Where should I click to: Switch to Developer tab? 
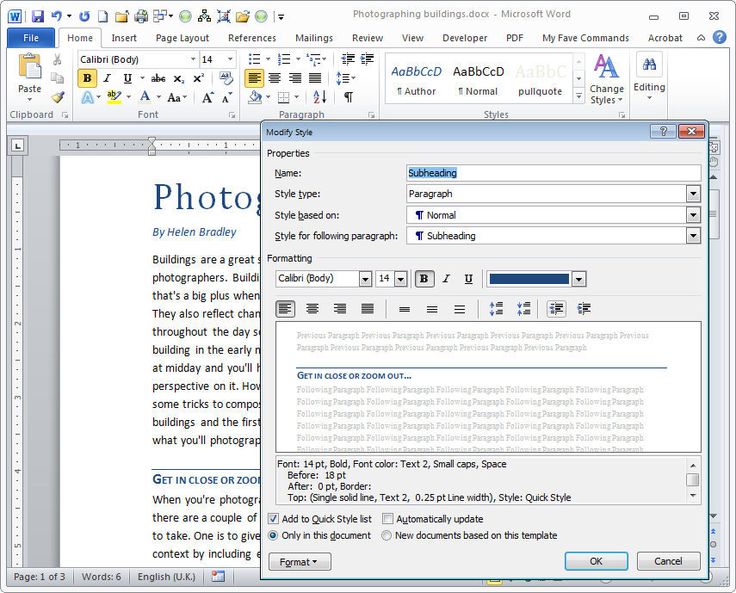point(465,38)
